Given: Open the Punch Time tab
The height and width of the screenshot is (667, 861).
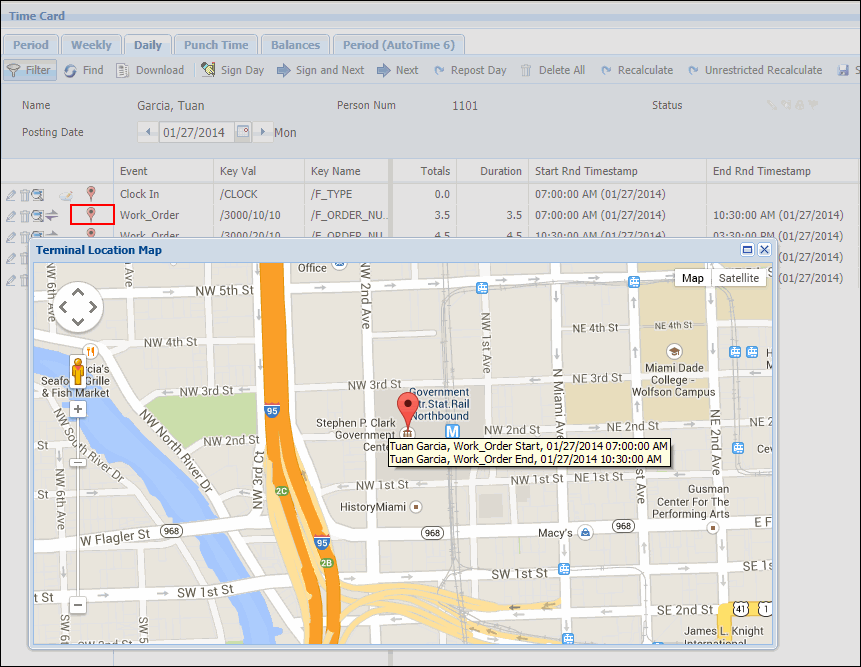Looking at the screenshot, I should click(x=216, y=45).
